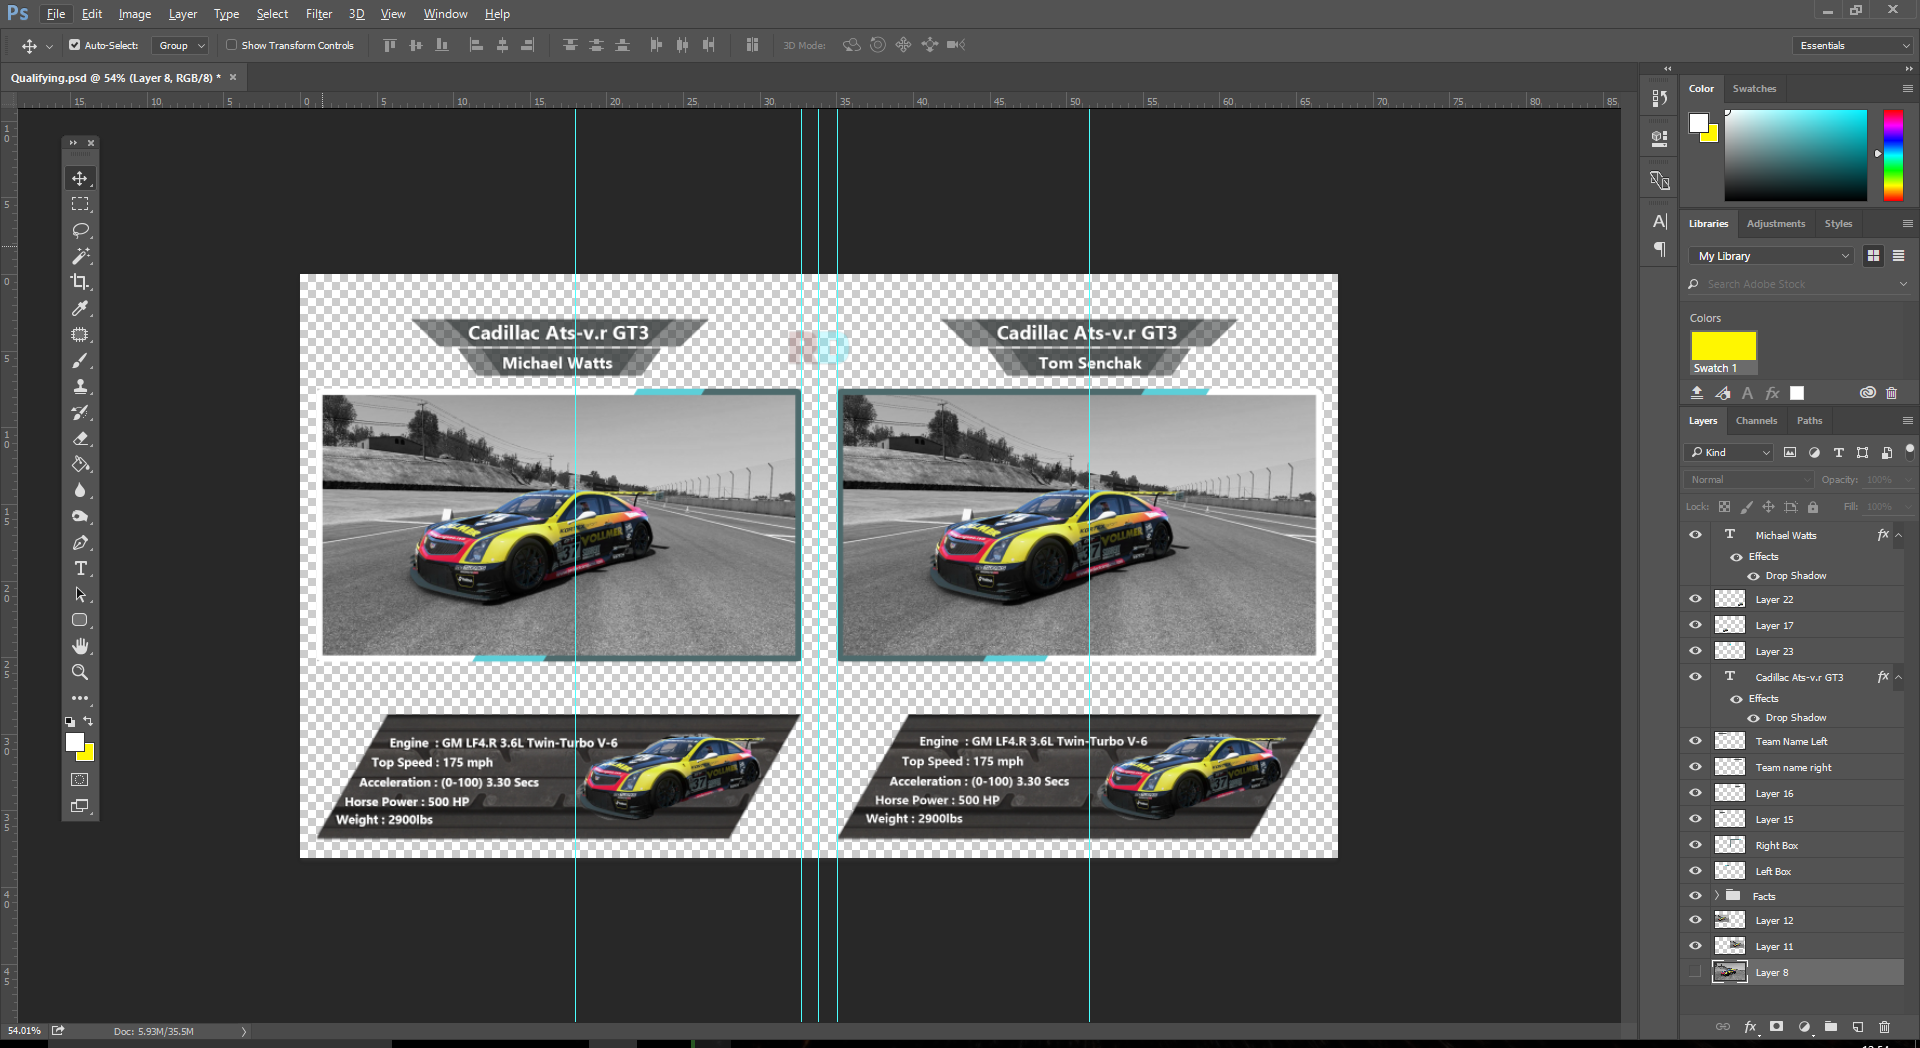1920x1048 pixels.
Task: Open the Layers panel options menu
Action: tap(1907, 421)
